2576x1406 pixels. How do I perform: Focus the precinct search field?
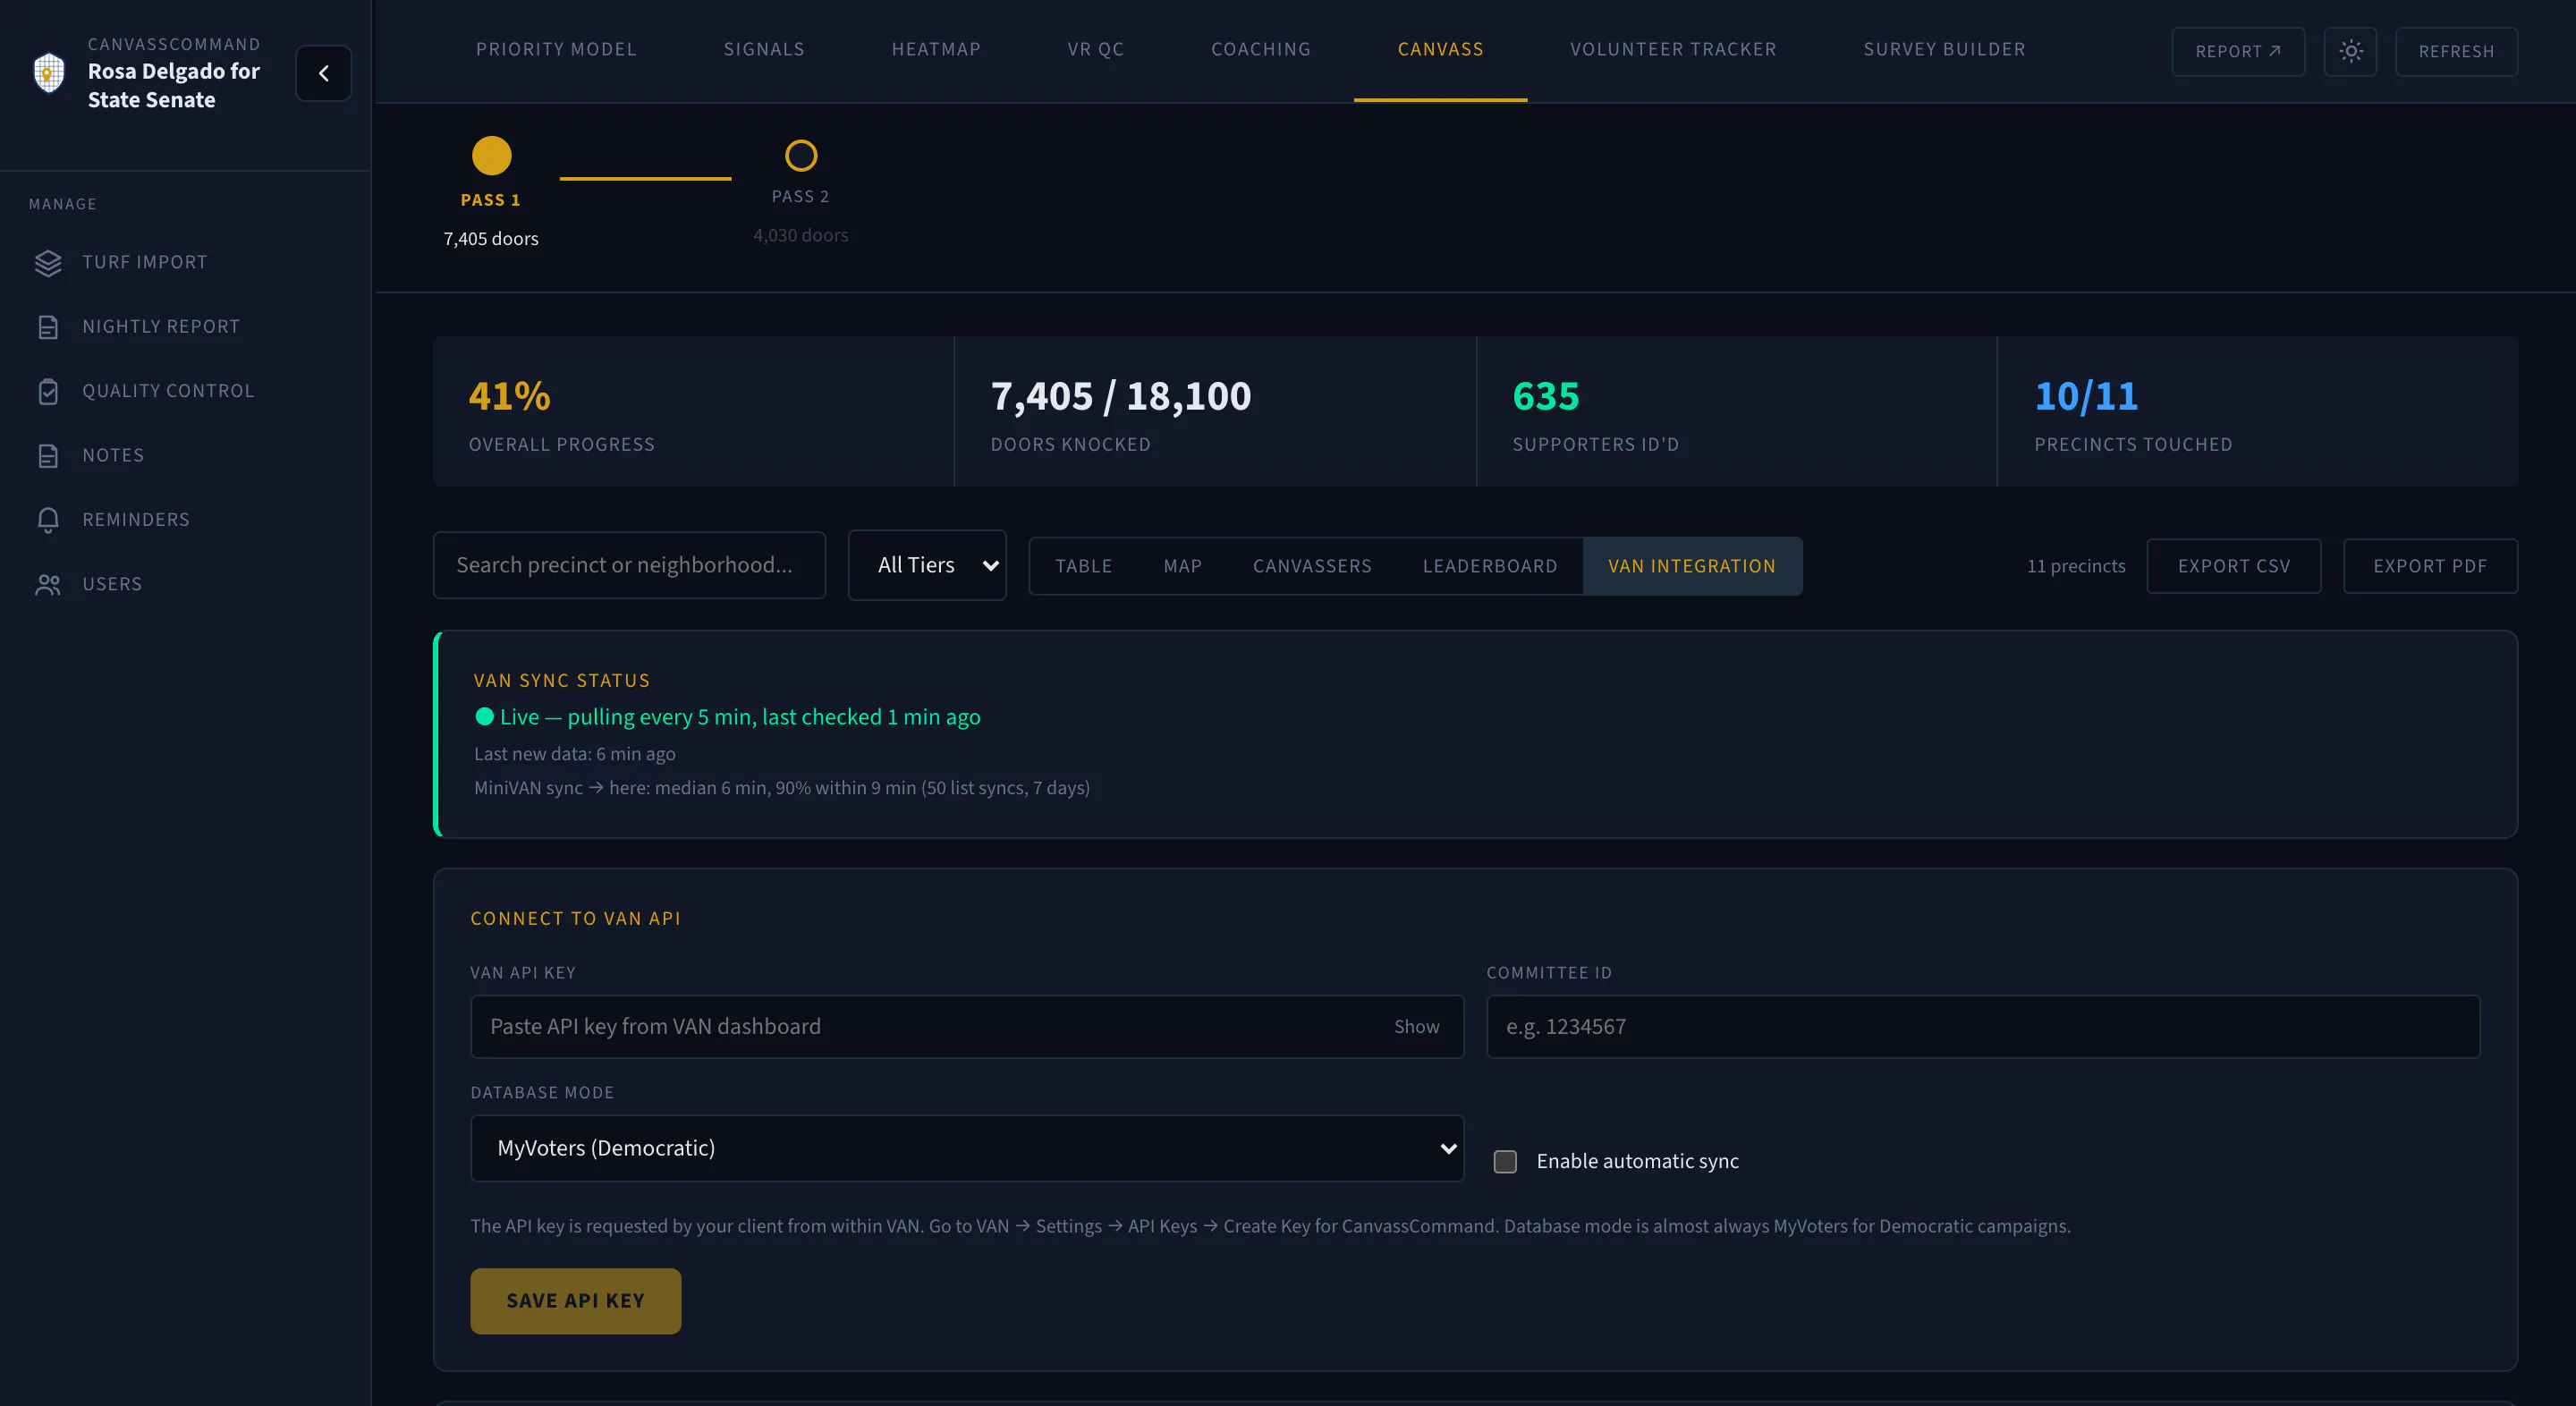pyautogui.click(x=629, y=565)
